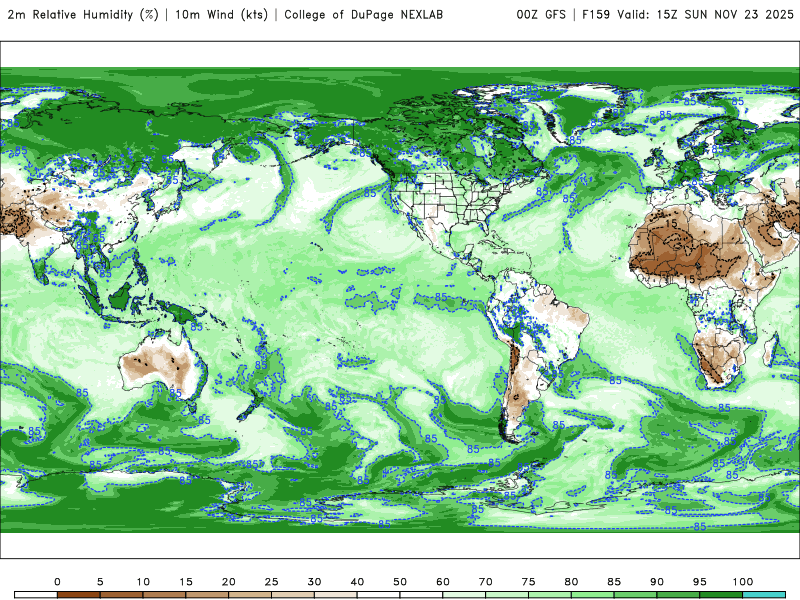Select the pale green 70–75 legend swatch

tap(507, 595)
